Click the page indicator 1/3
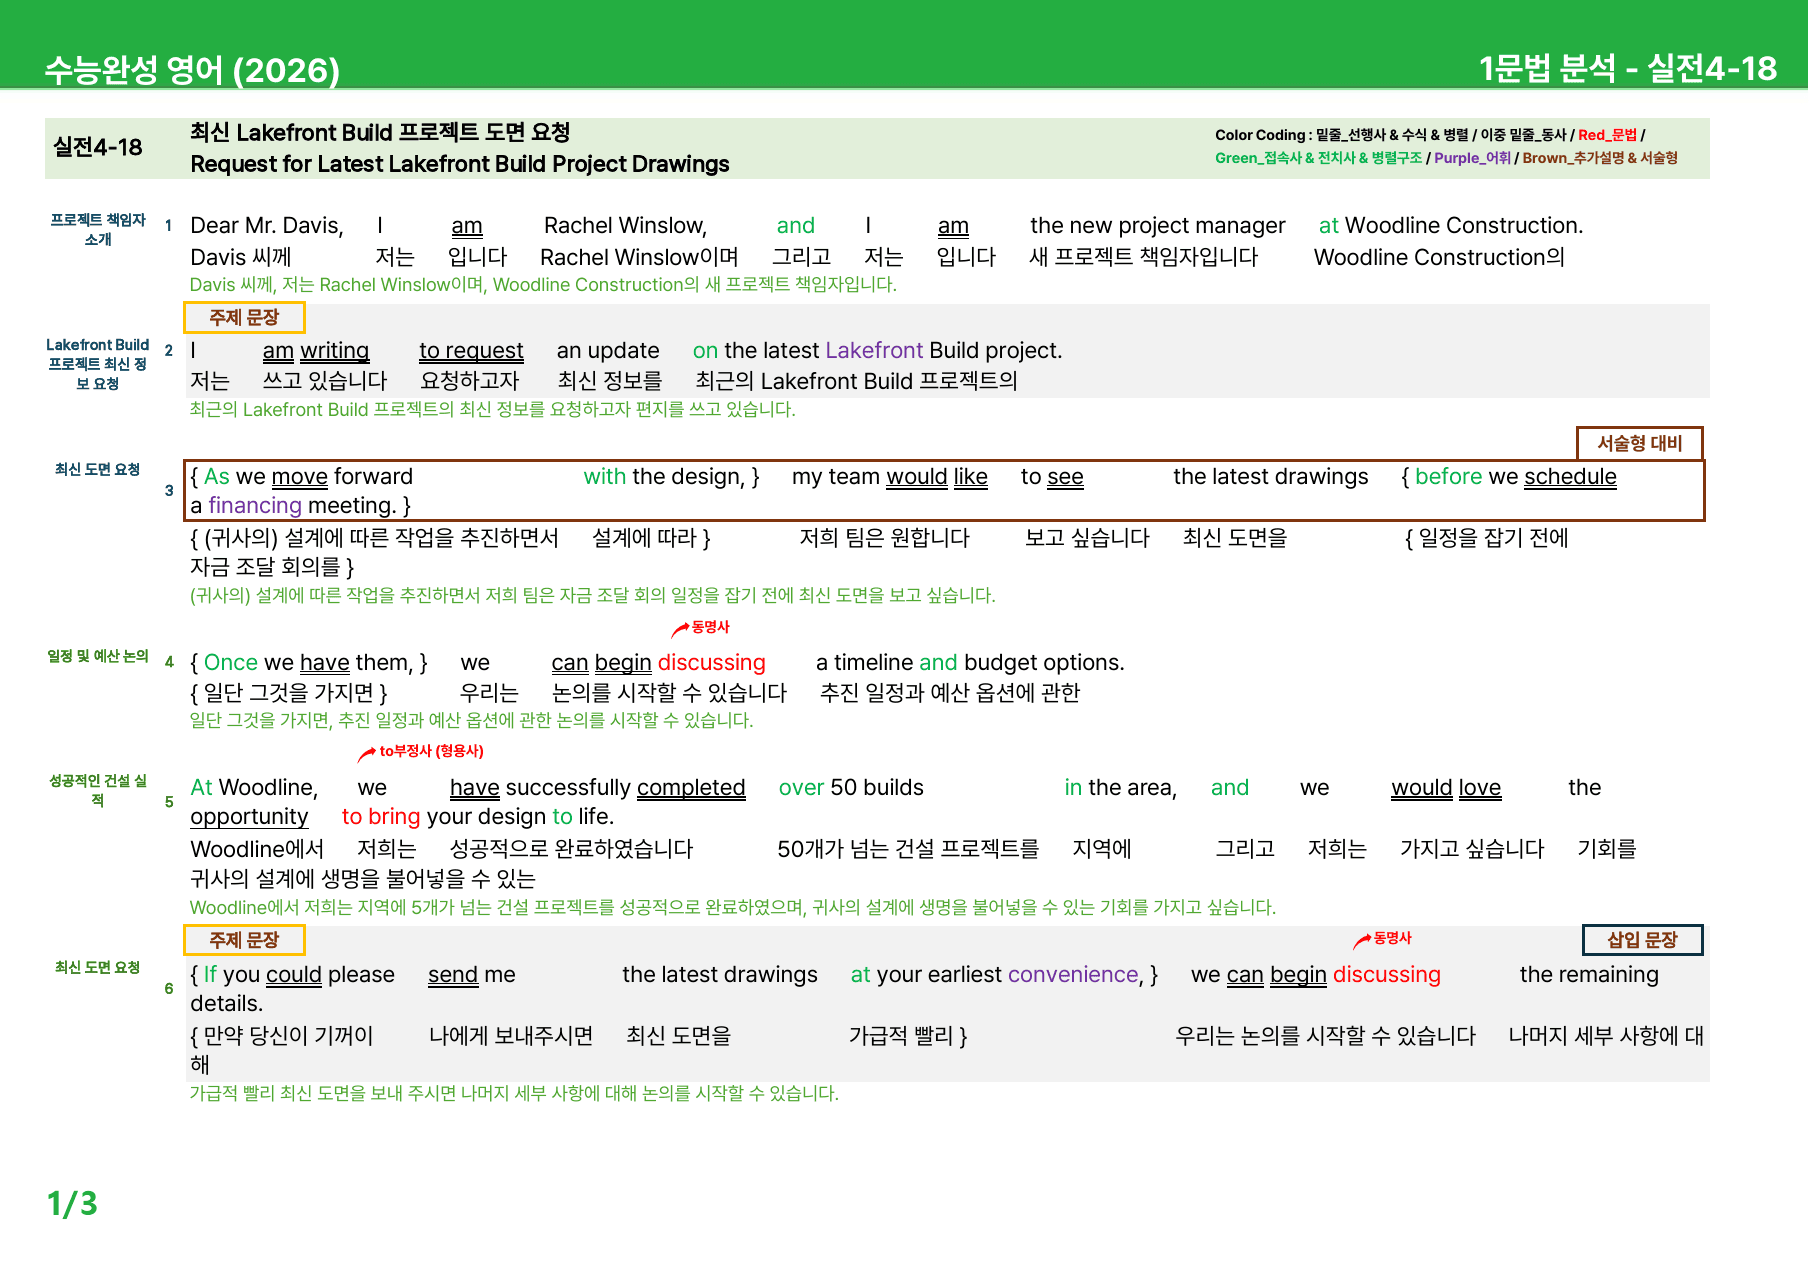This screenshot has width=1809, height=1278. pos(72,1203)
